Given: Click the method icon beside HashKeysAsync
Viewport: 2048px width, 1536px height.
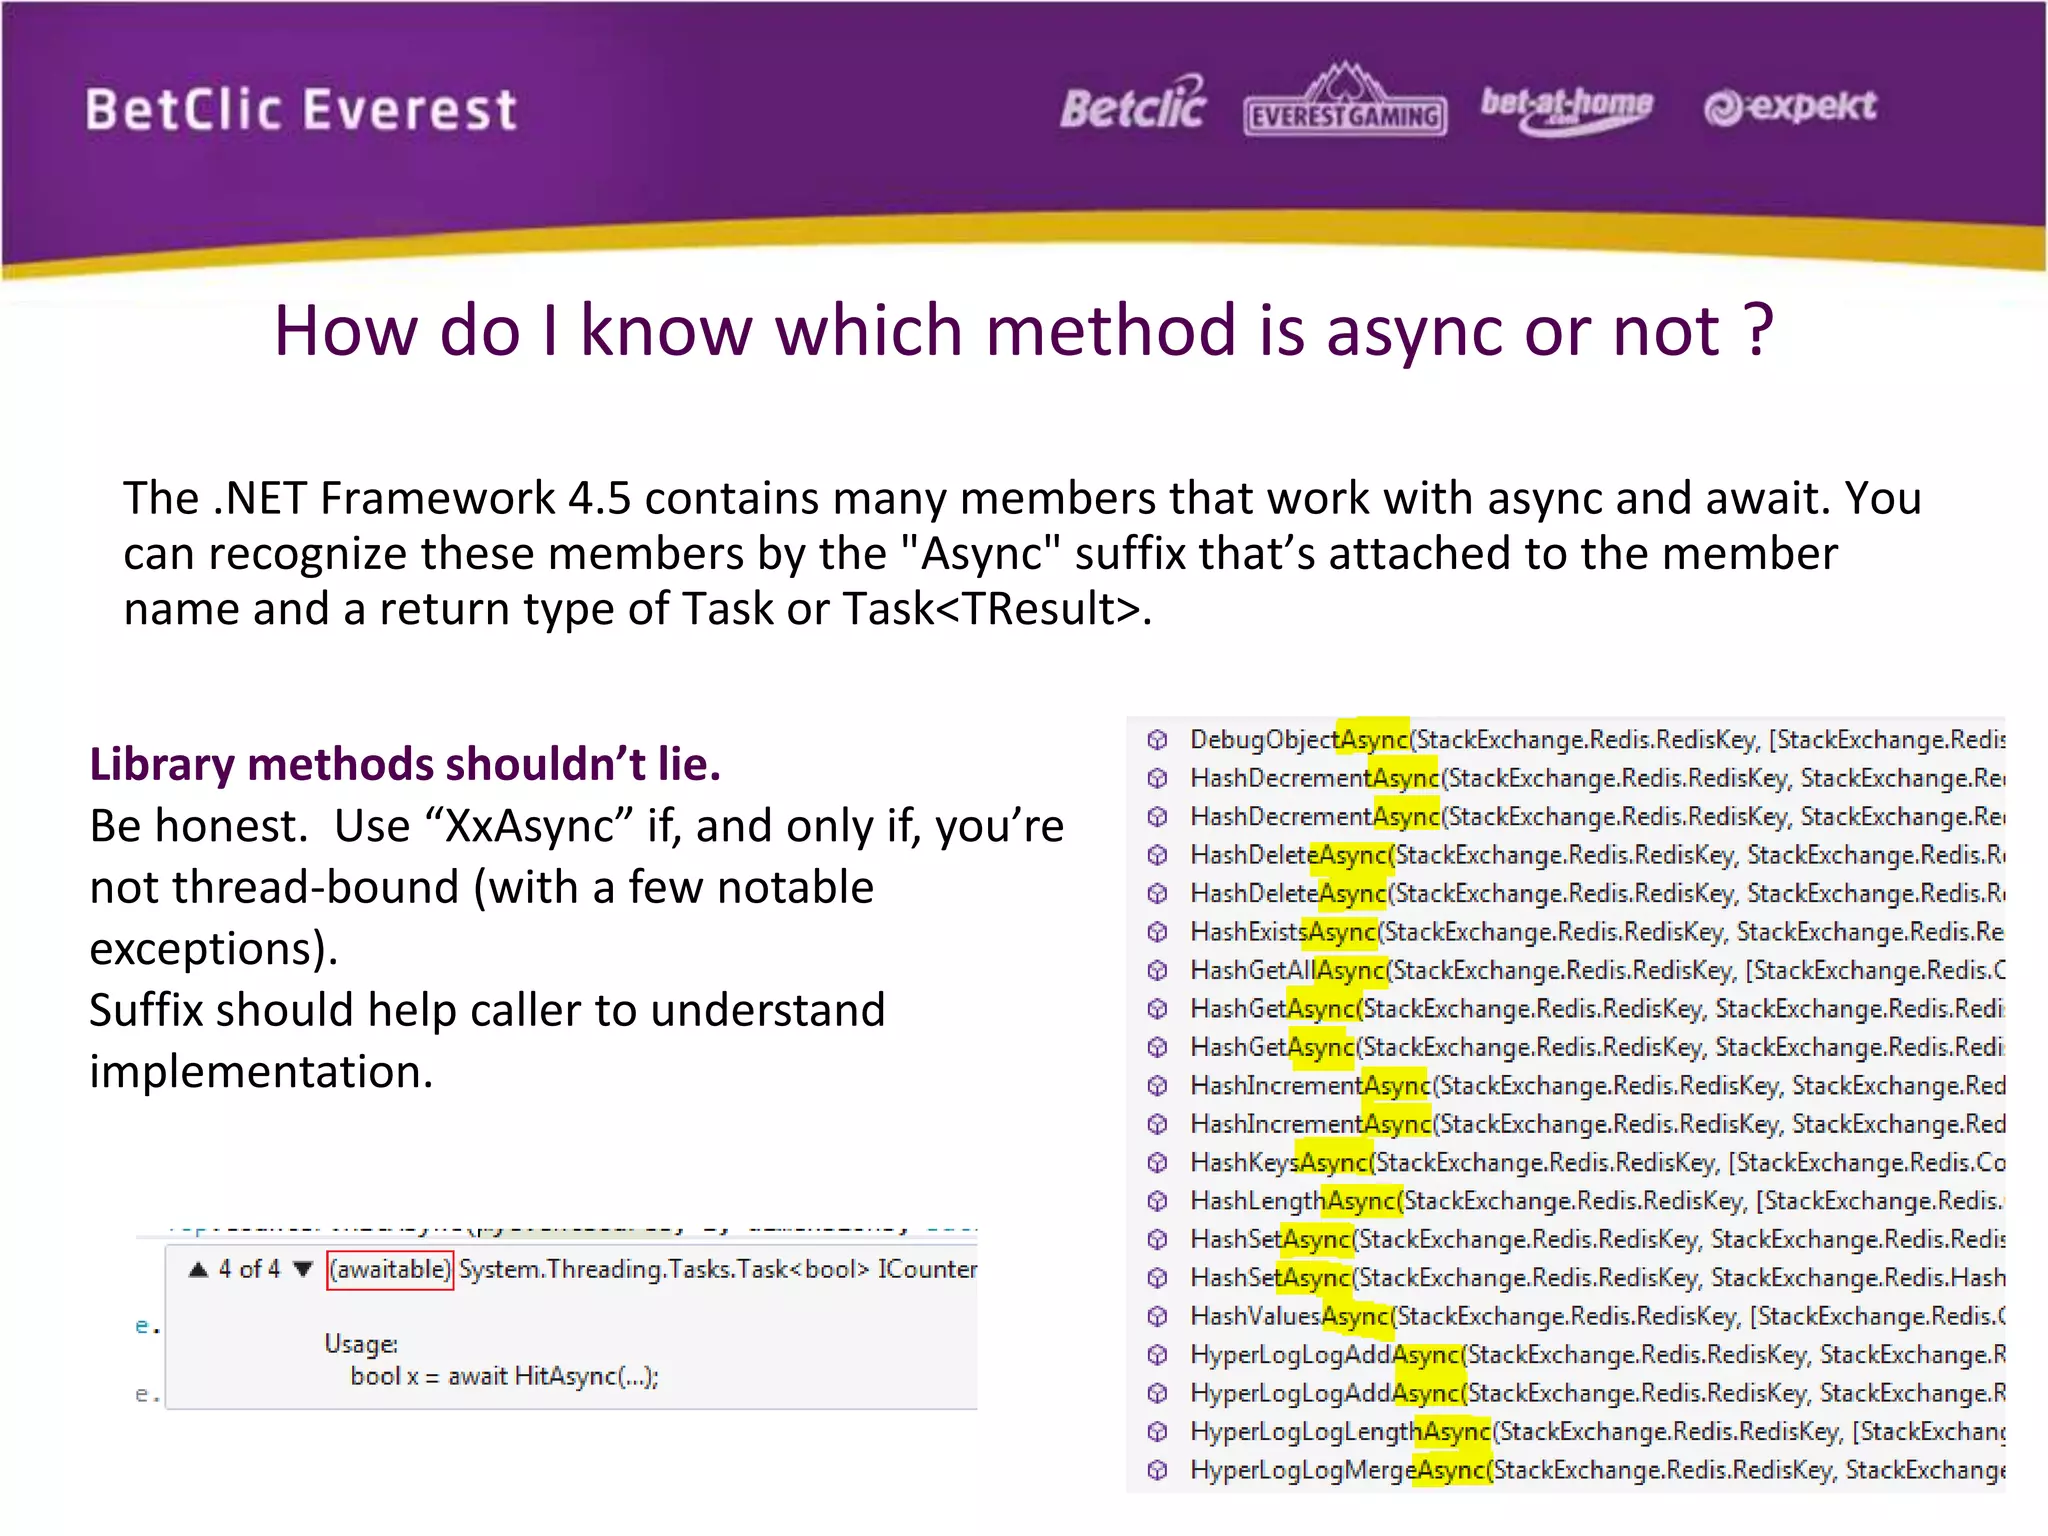Looking at the screenshot, I should (x=1157, y=1162).
